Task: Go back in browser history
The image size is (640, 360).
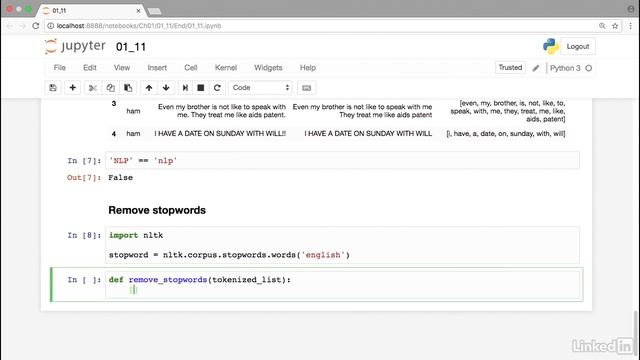Action: 10,26
